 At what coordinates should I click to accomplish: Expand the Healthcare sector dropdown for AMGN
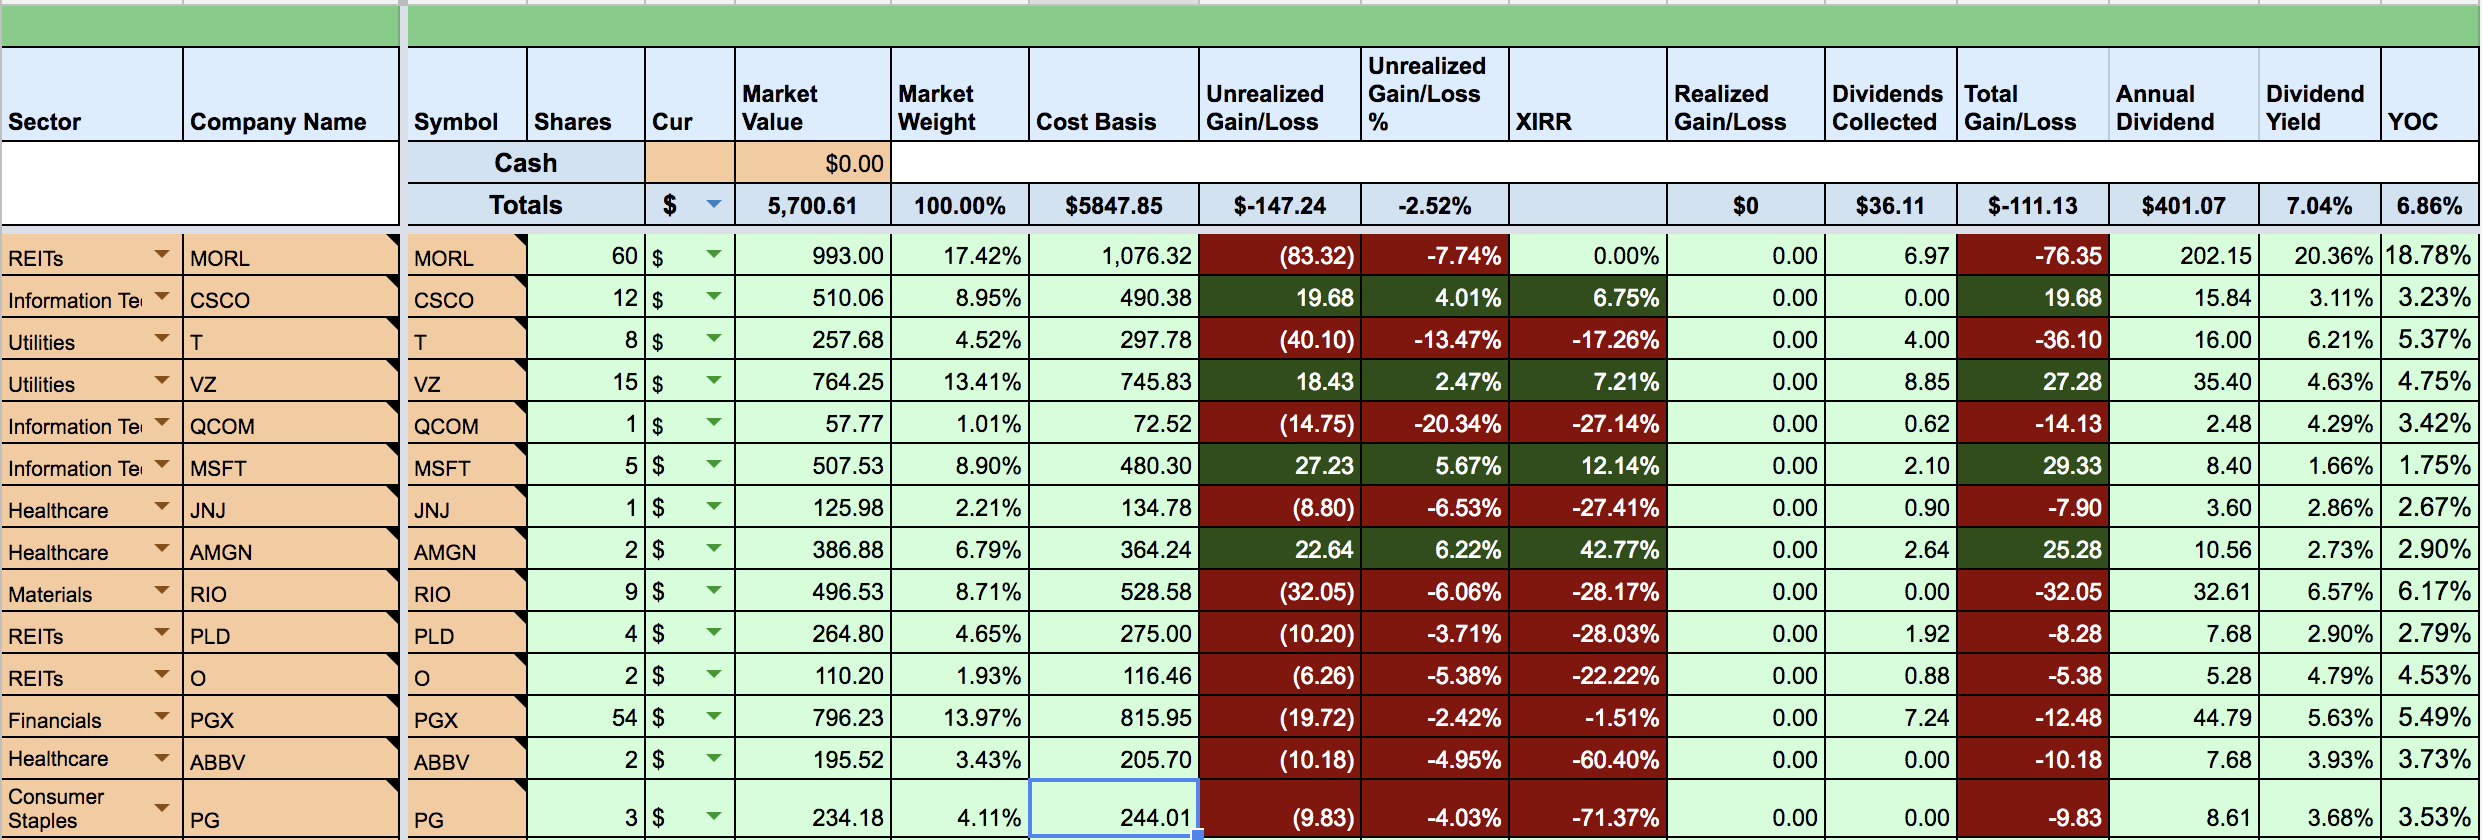coord(161,549)
